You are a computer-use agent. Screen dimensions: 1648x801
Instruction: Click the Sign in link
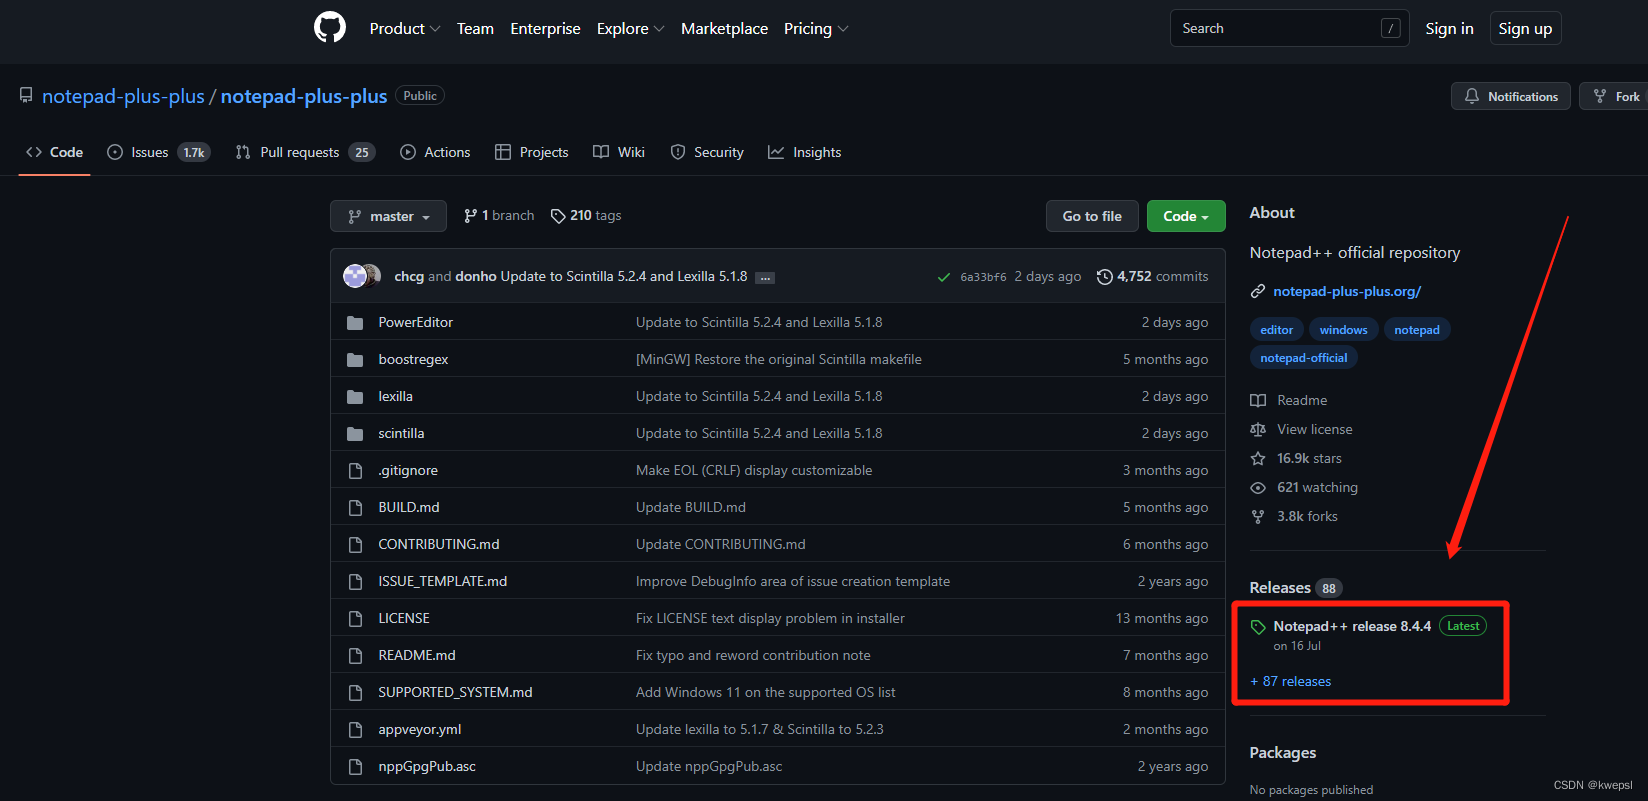pos(1449,28)
